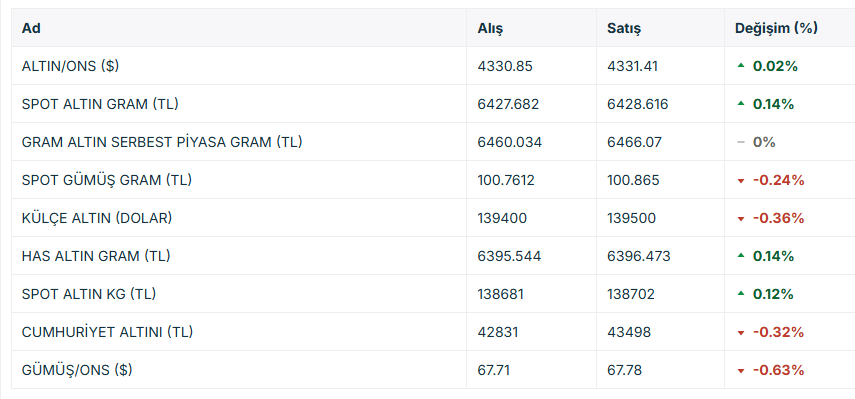Viewport: 855px width, 399px height.
Task: Click the gray dash icon beside 0%
Action: [x=740, y=142]
